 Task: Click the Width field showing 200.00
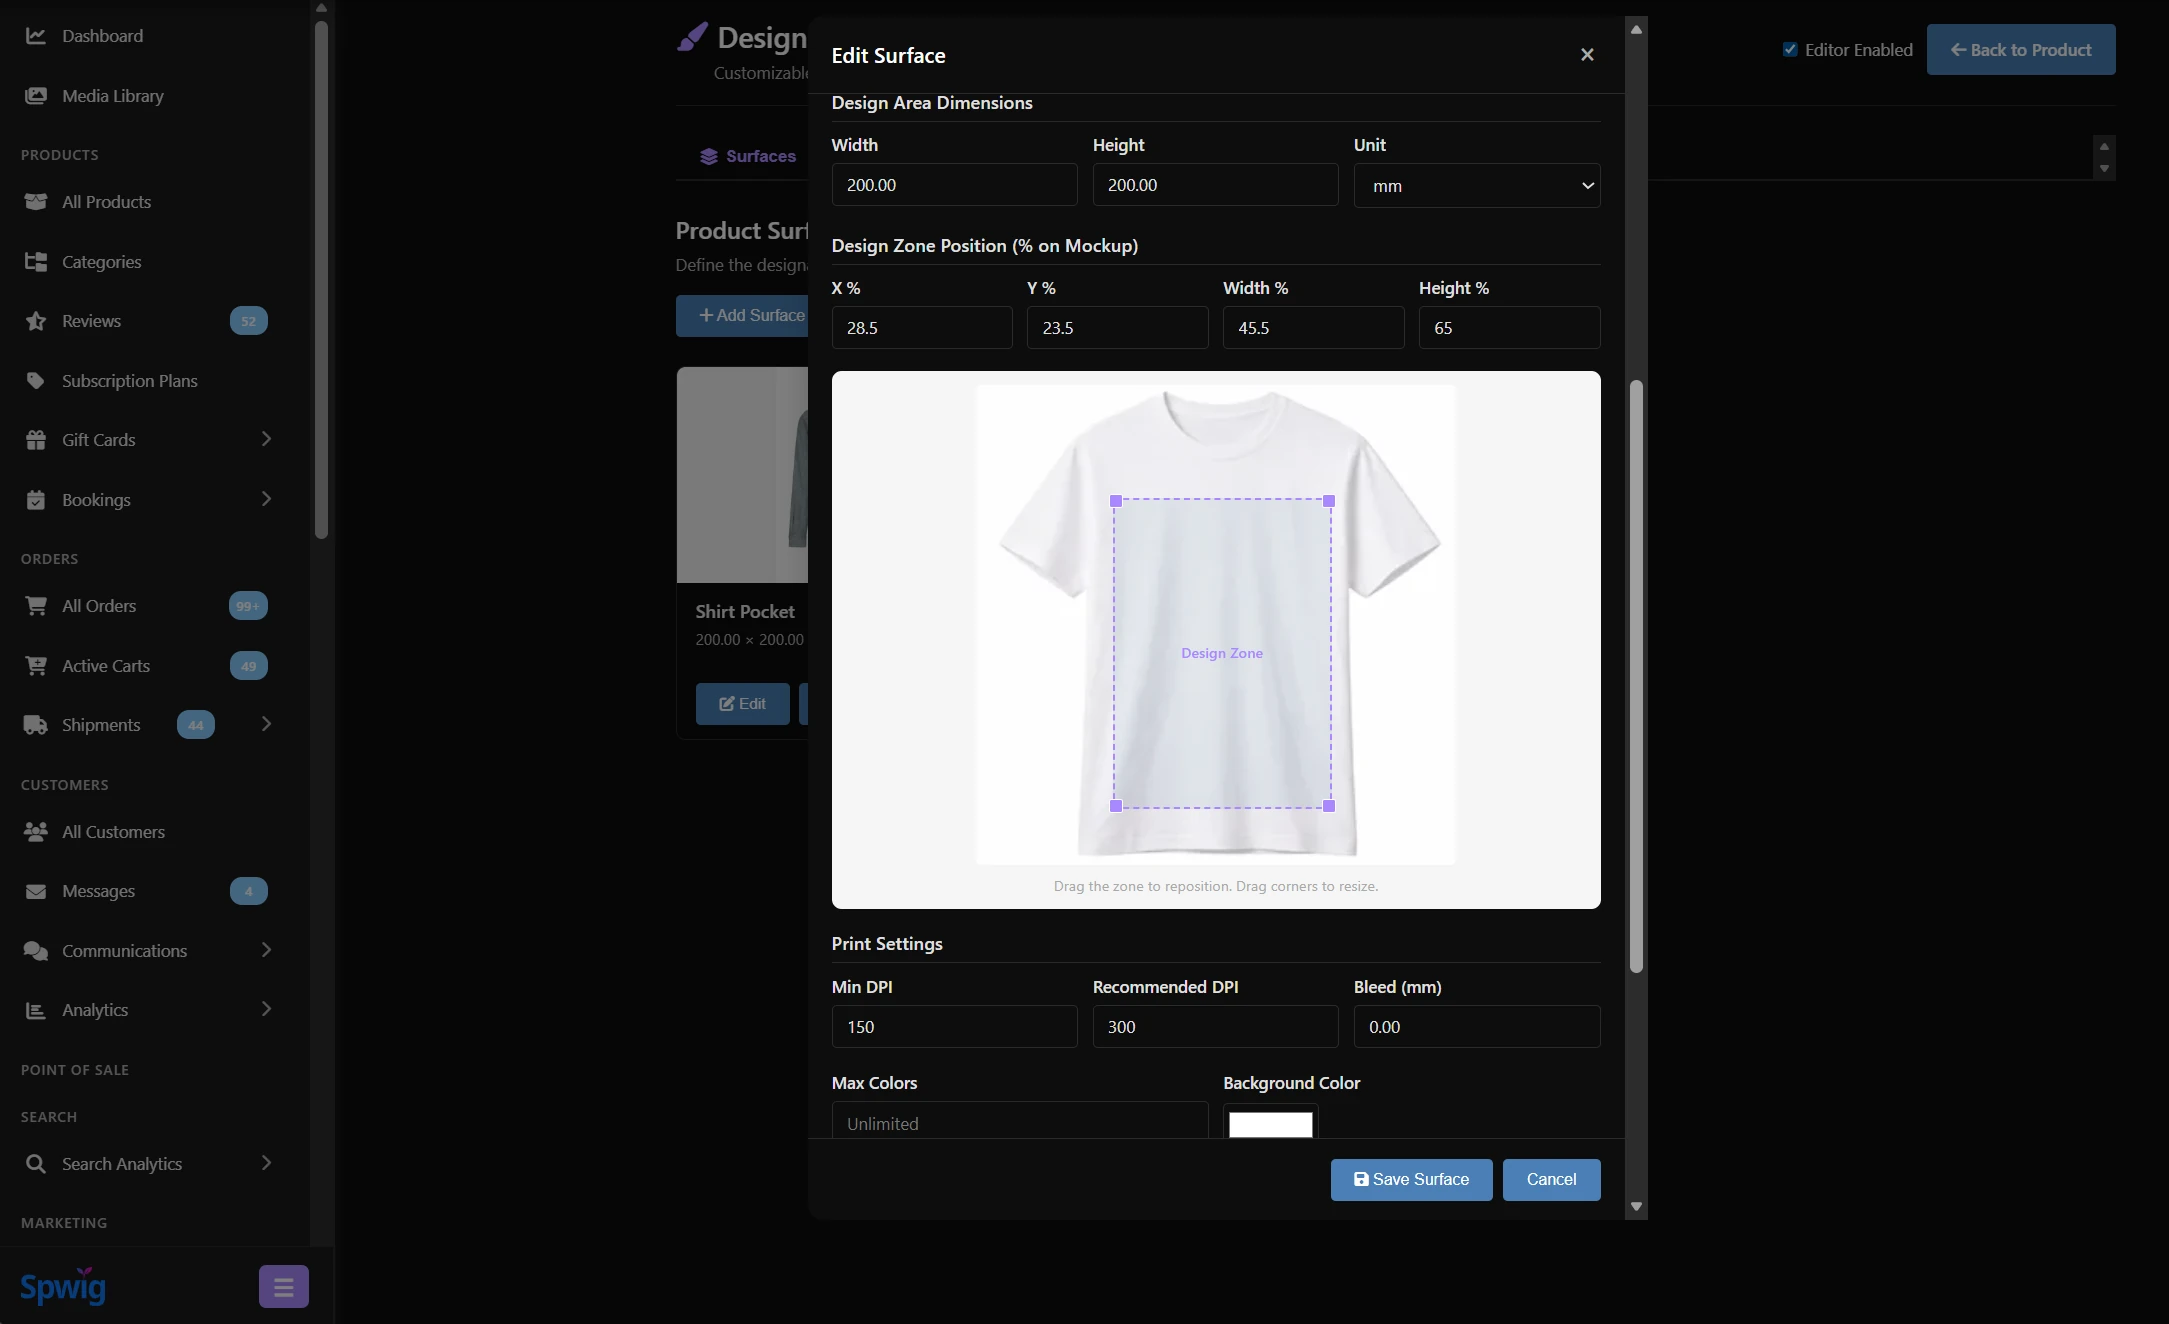coord(954,185)
